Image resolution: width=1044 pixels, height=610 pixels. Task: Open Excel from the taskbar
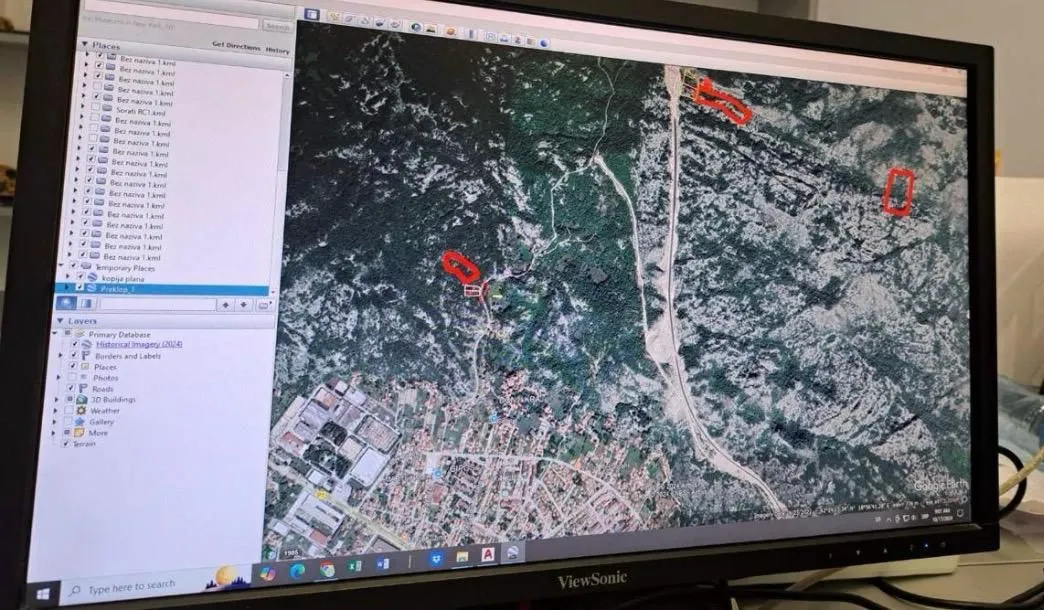pyautogui.click(x=354, y=566)
